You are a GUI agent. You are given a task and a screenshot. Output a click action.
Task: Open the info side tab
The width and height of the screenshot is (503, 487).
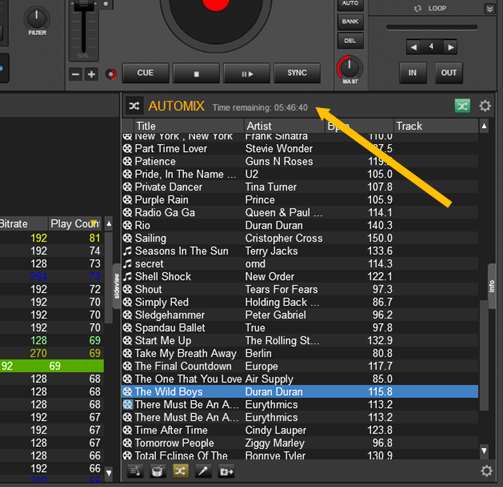[492, 286]
